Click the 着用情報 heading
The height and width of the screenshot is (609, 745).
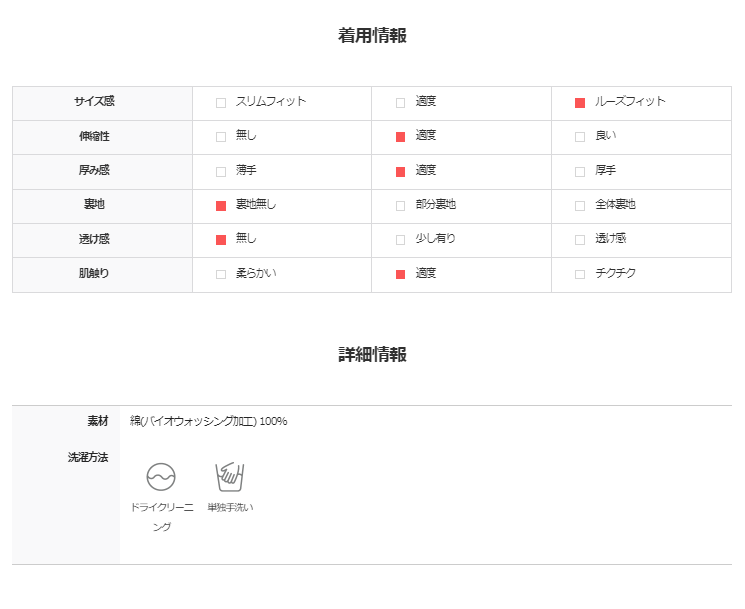(372, 36)
